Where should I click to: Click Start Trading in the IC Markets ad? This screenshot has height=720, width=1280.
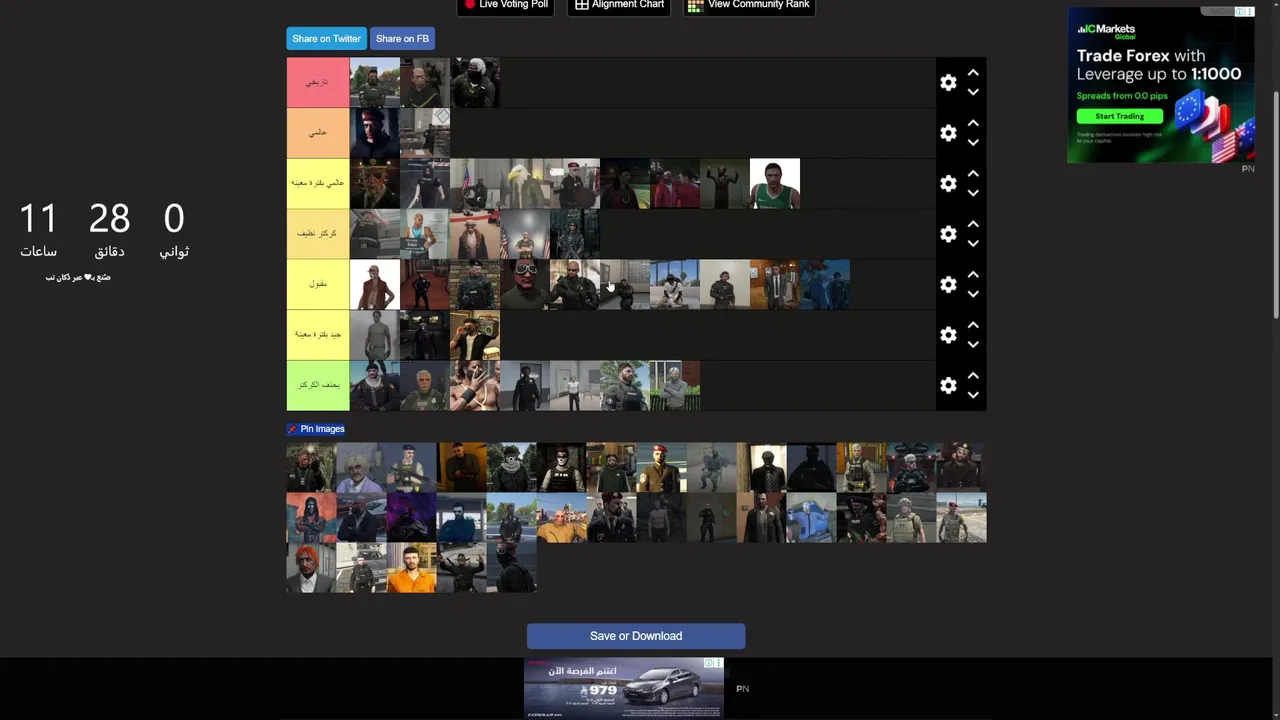[1119, 116]
